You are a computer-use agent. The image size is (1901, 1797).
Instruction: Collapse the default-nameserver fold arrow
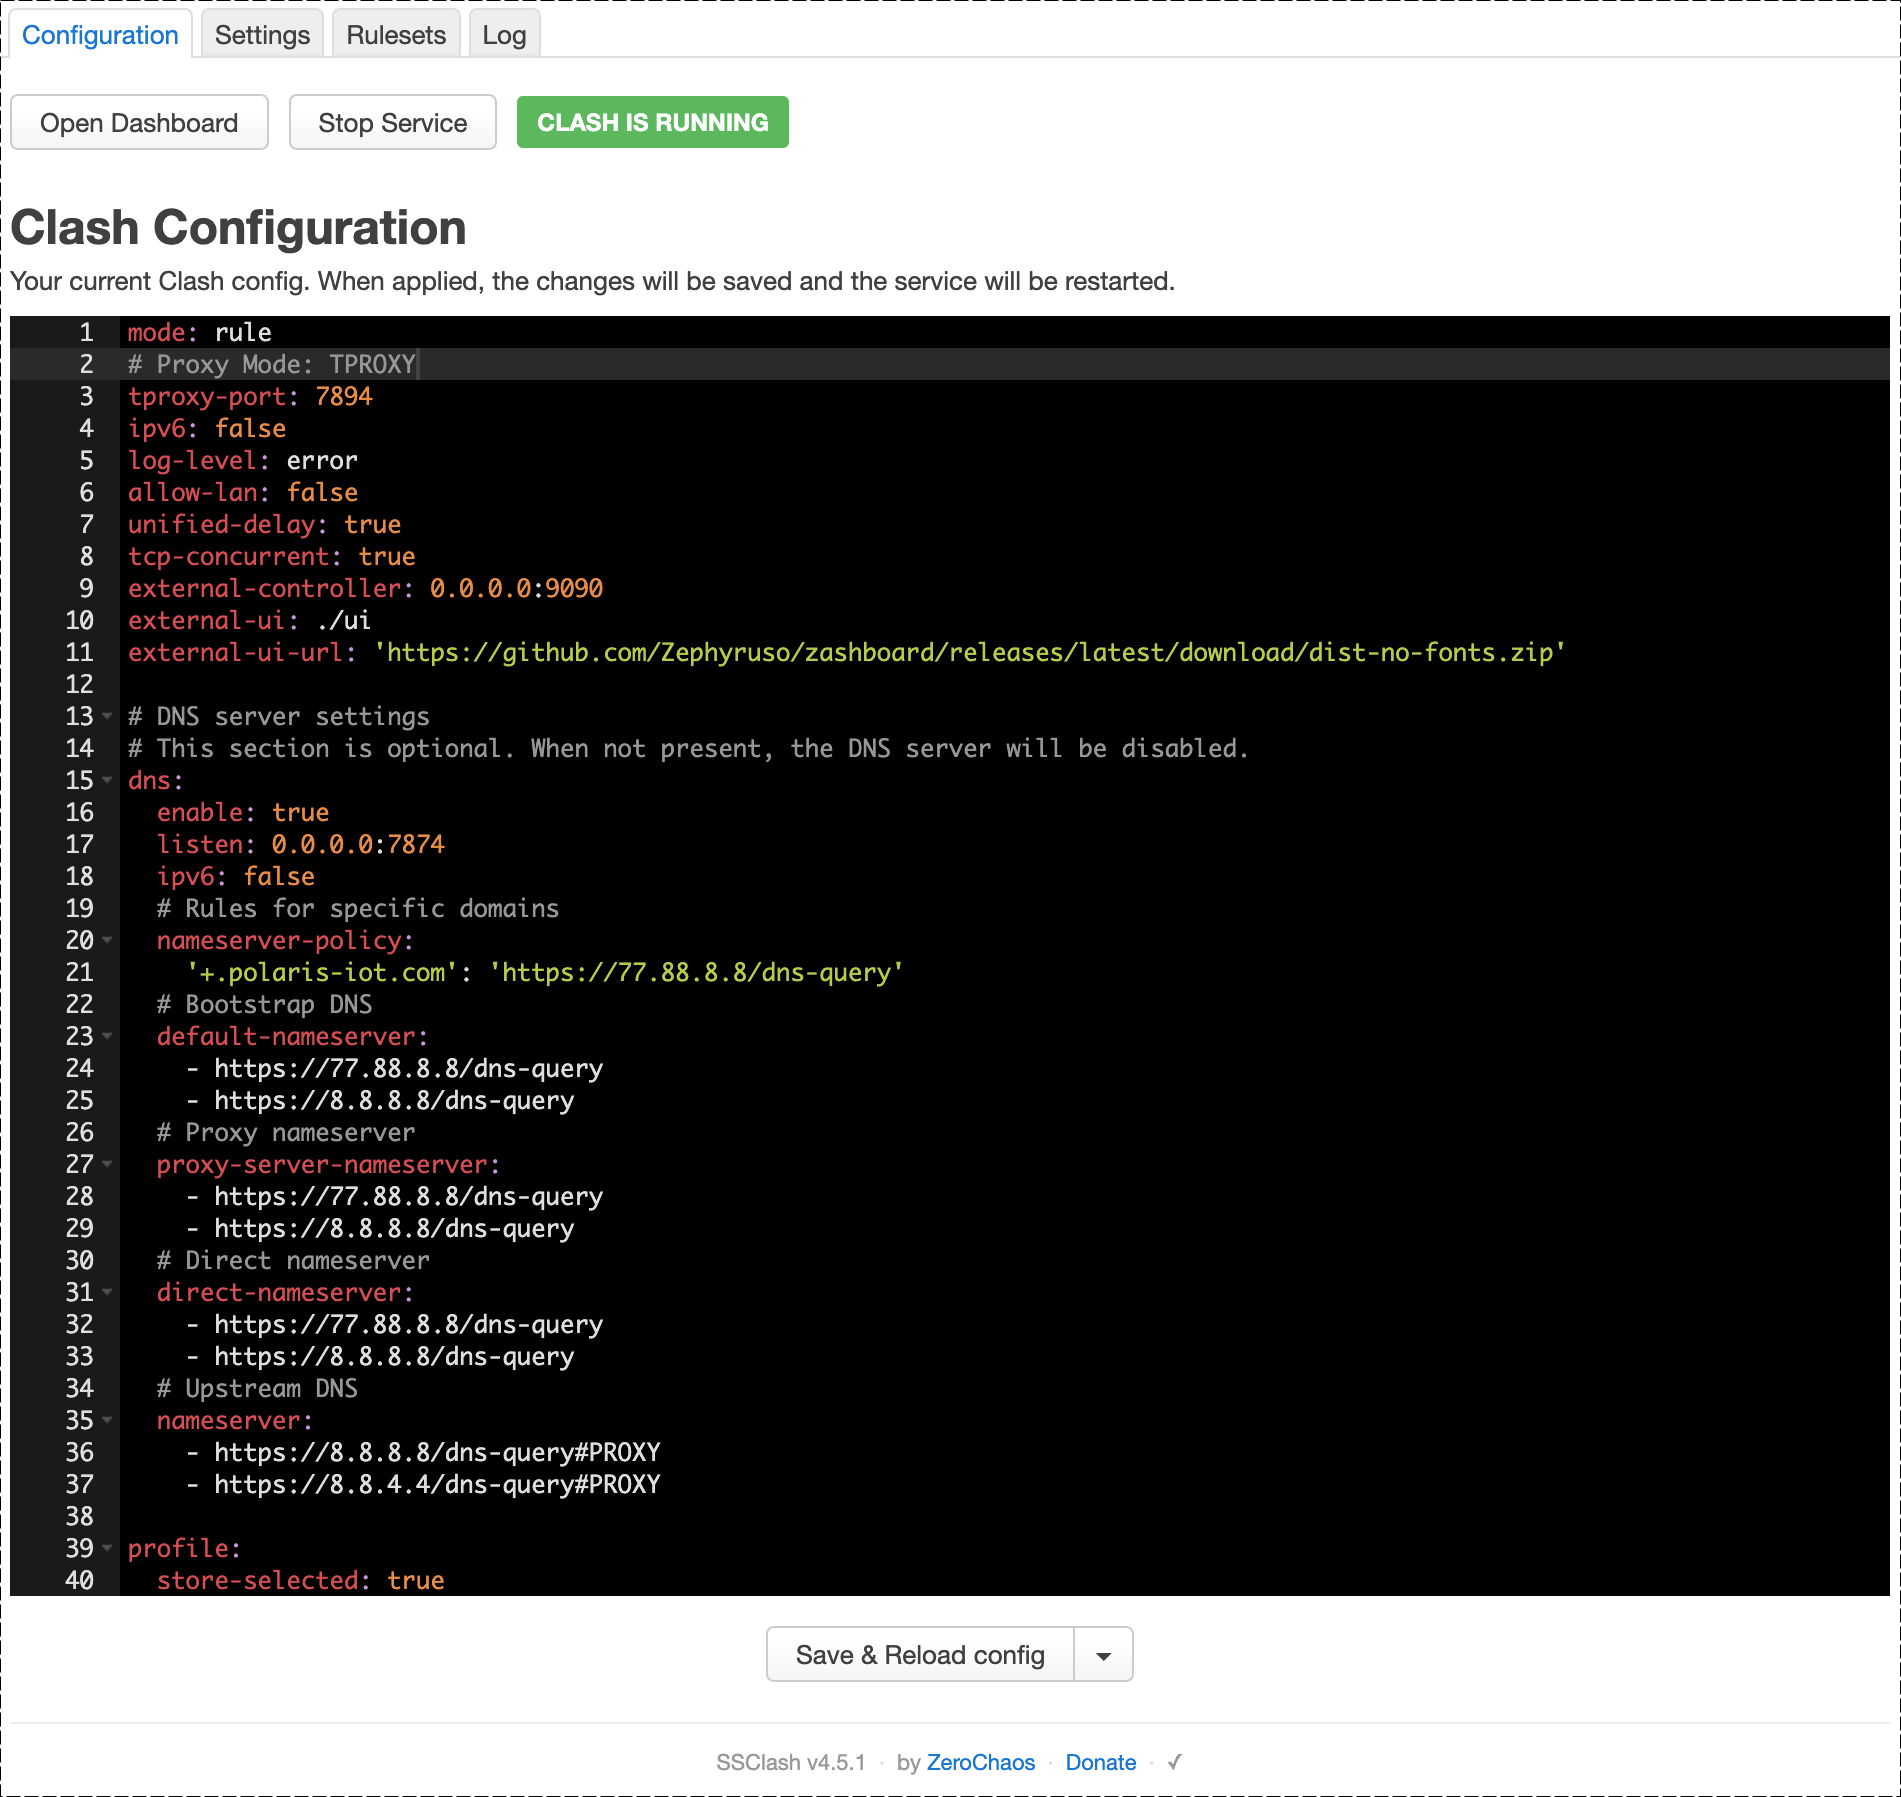(107, 1036)
